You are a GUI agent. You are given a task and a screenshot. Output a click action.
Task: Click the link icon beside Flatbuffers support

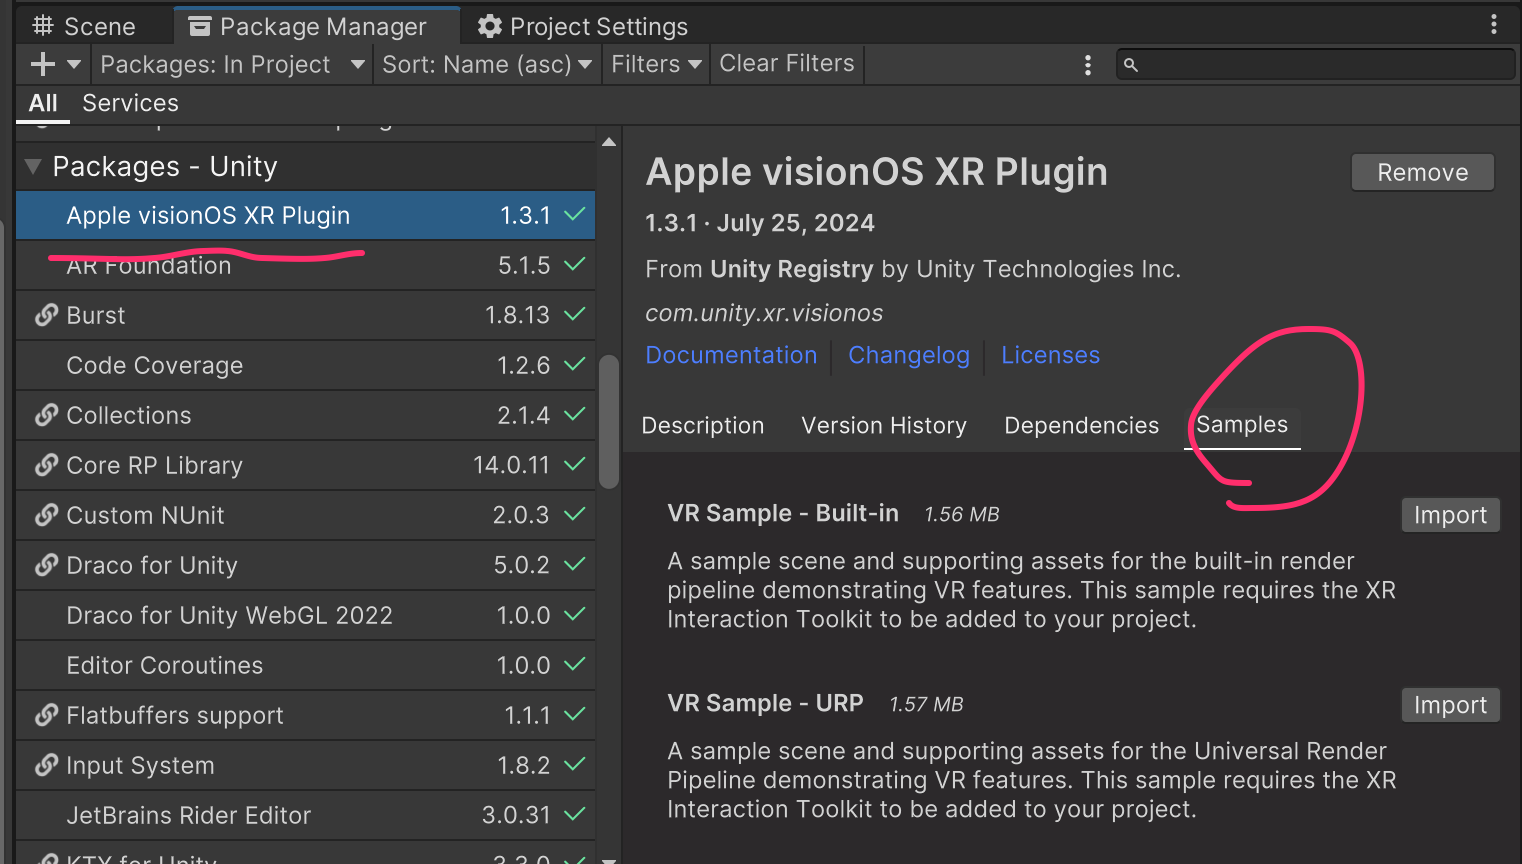(46, 715)
